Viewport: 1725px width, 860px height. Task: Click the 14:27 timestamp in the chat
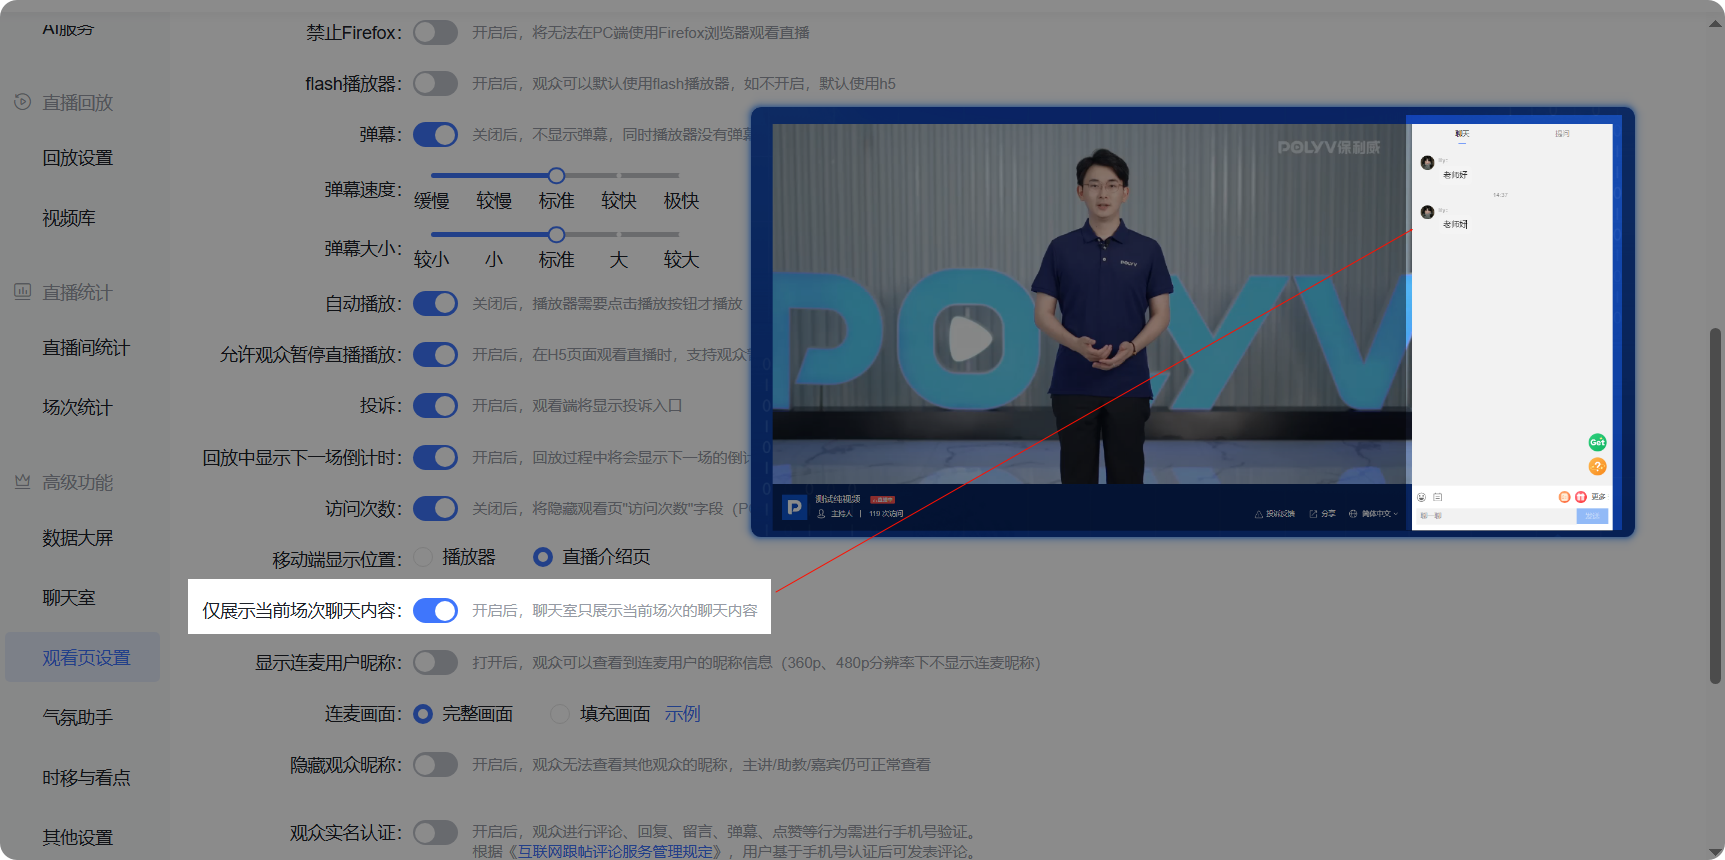(1500, 195)
